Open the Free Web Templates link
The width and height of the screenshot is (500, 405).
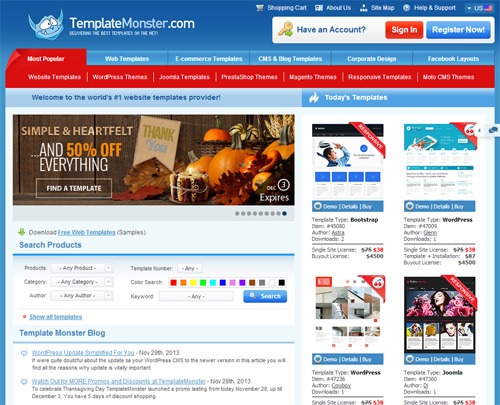click(87, 232)
